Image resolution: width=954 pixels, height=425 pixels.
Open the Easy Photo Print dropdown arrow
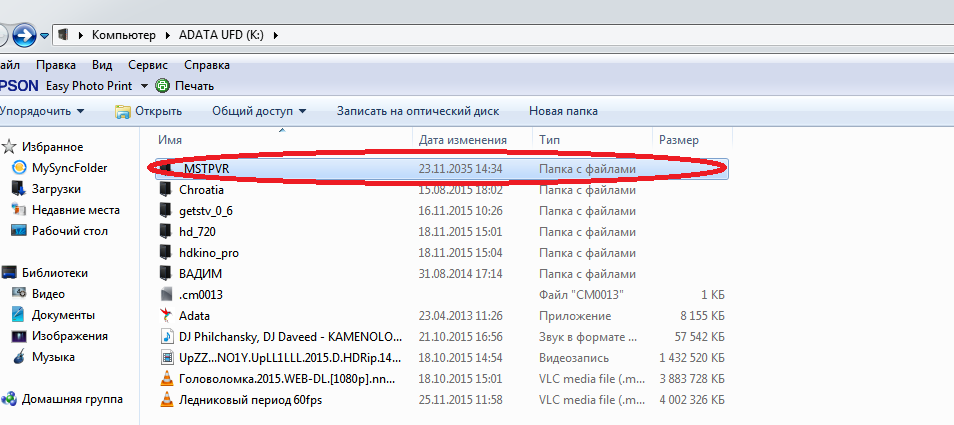[x=144, y=86]
